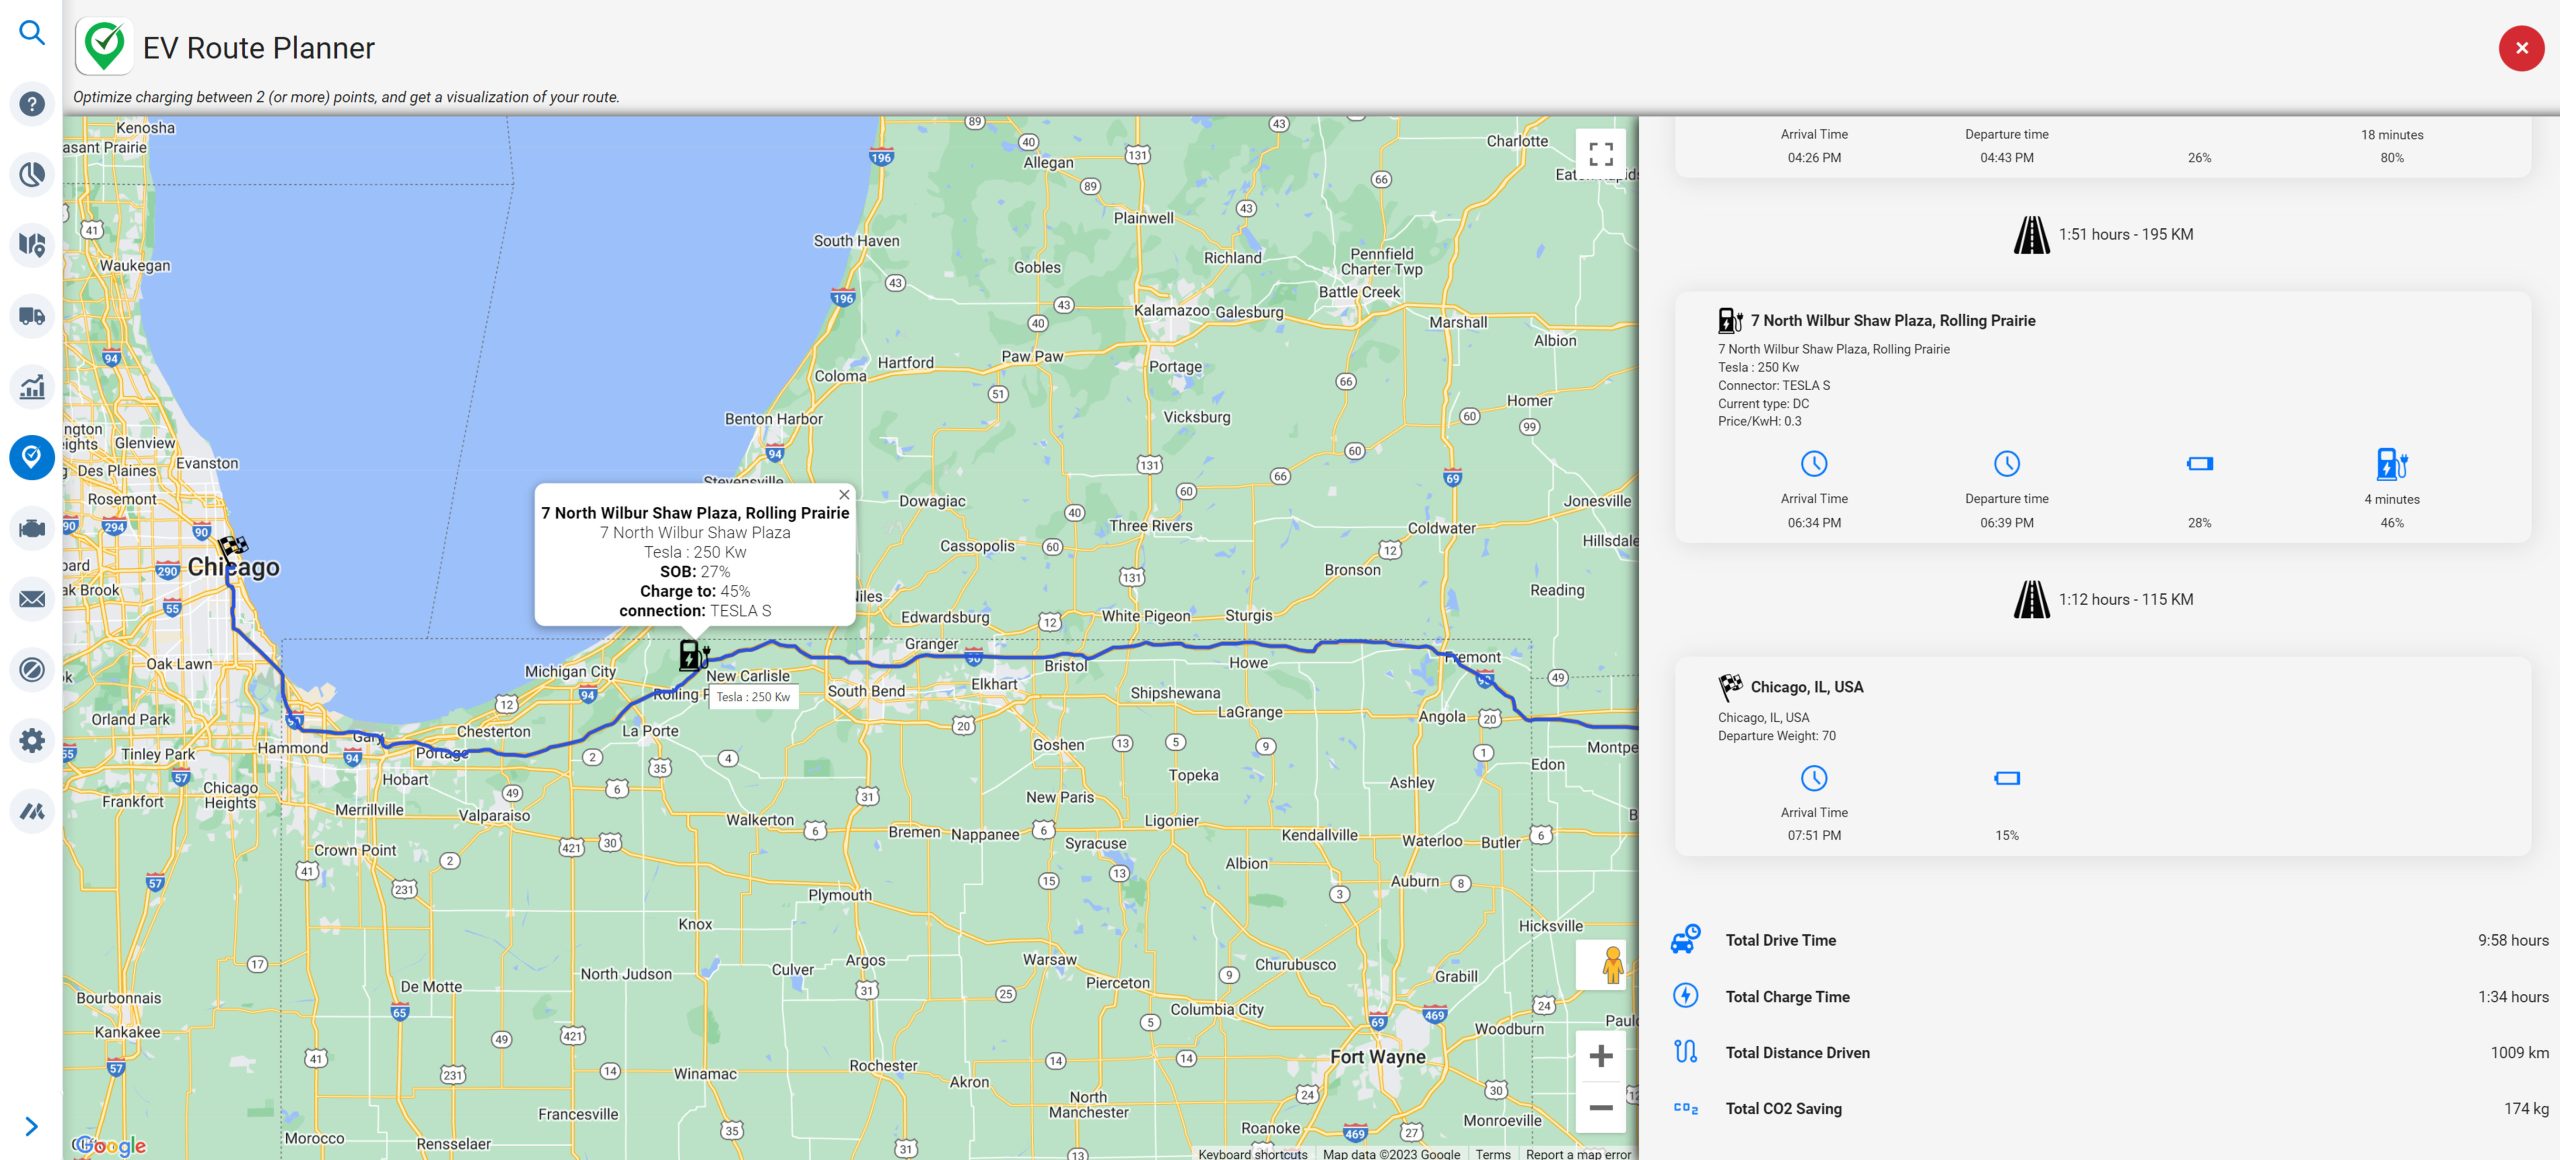Open the envelope messages icon
The image size is (2560, 1160).
click(x=32, y=599)
